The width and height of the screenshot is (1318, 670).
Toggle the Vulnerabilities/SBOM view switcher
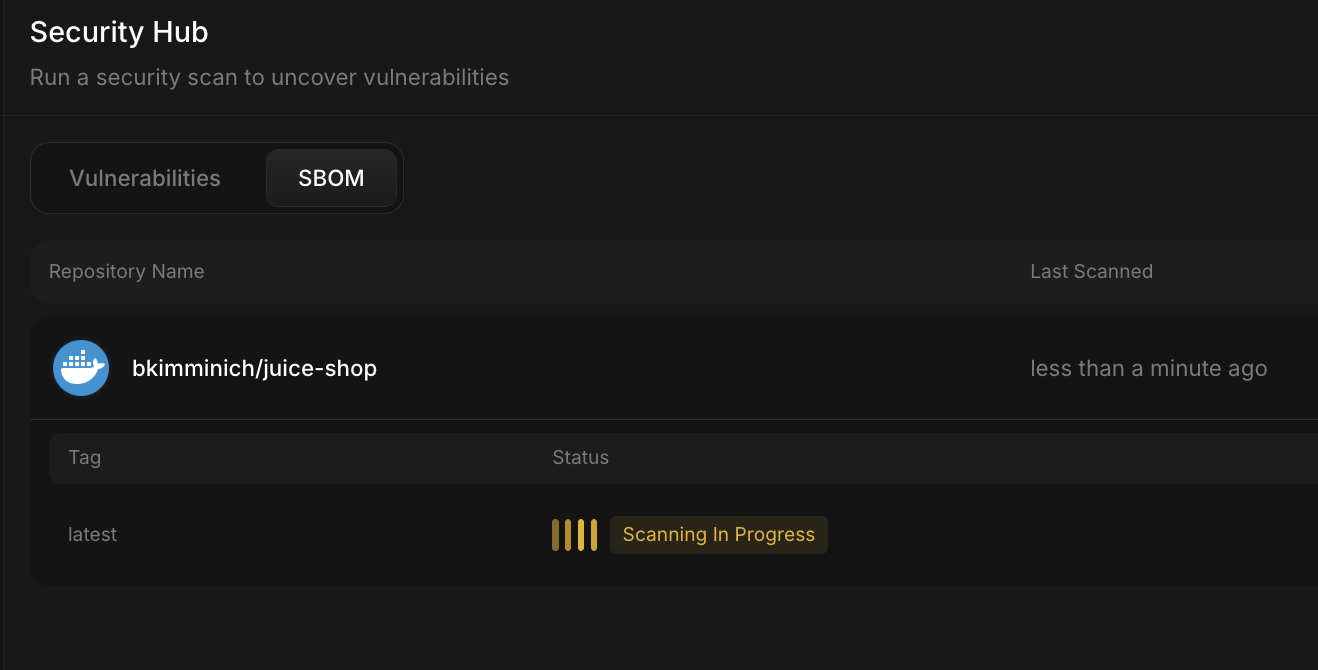tap(217, 178)
